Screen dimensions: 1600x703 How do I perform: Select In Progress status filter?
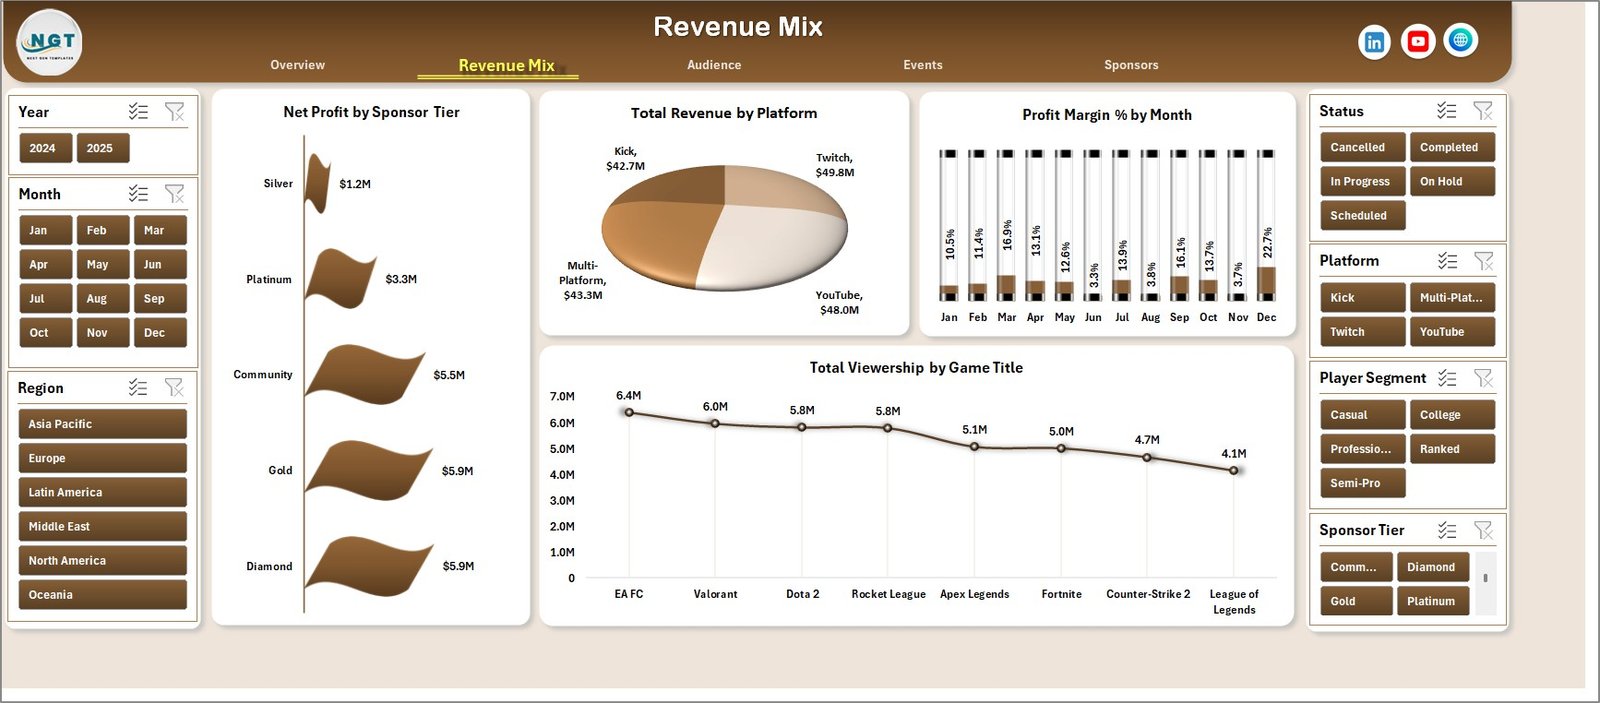click(1362, 181)
